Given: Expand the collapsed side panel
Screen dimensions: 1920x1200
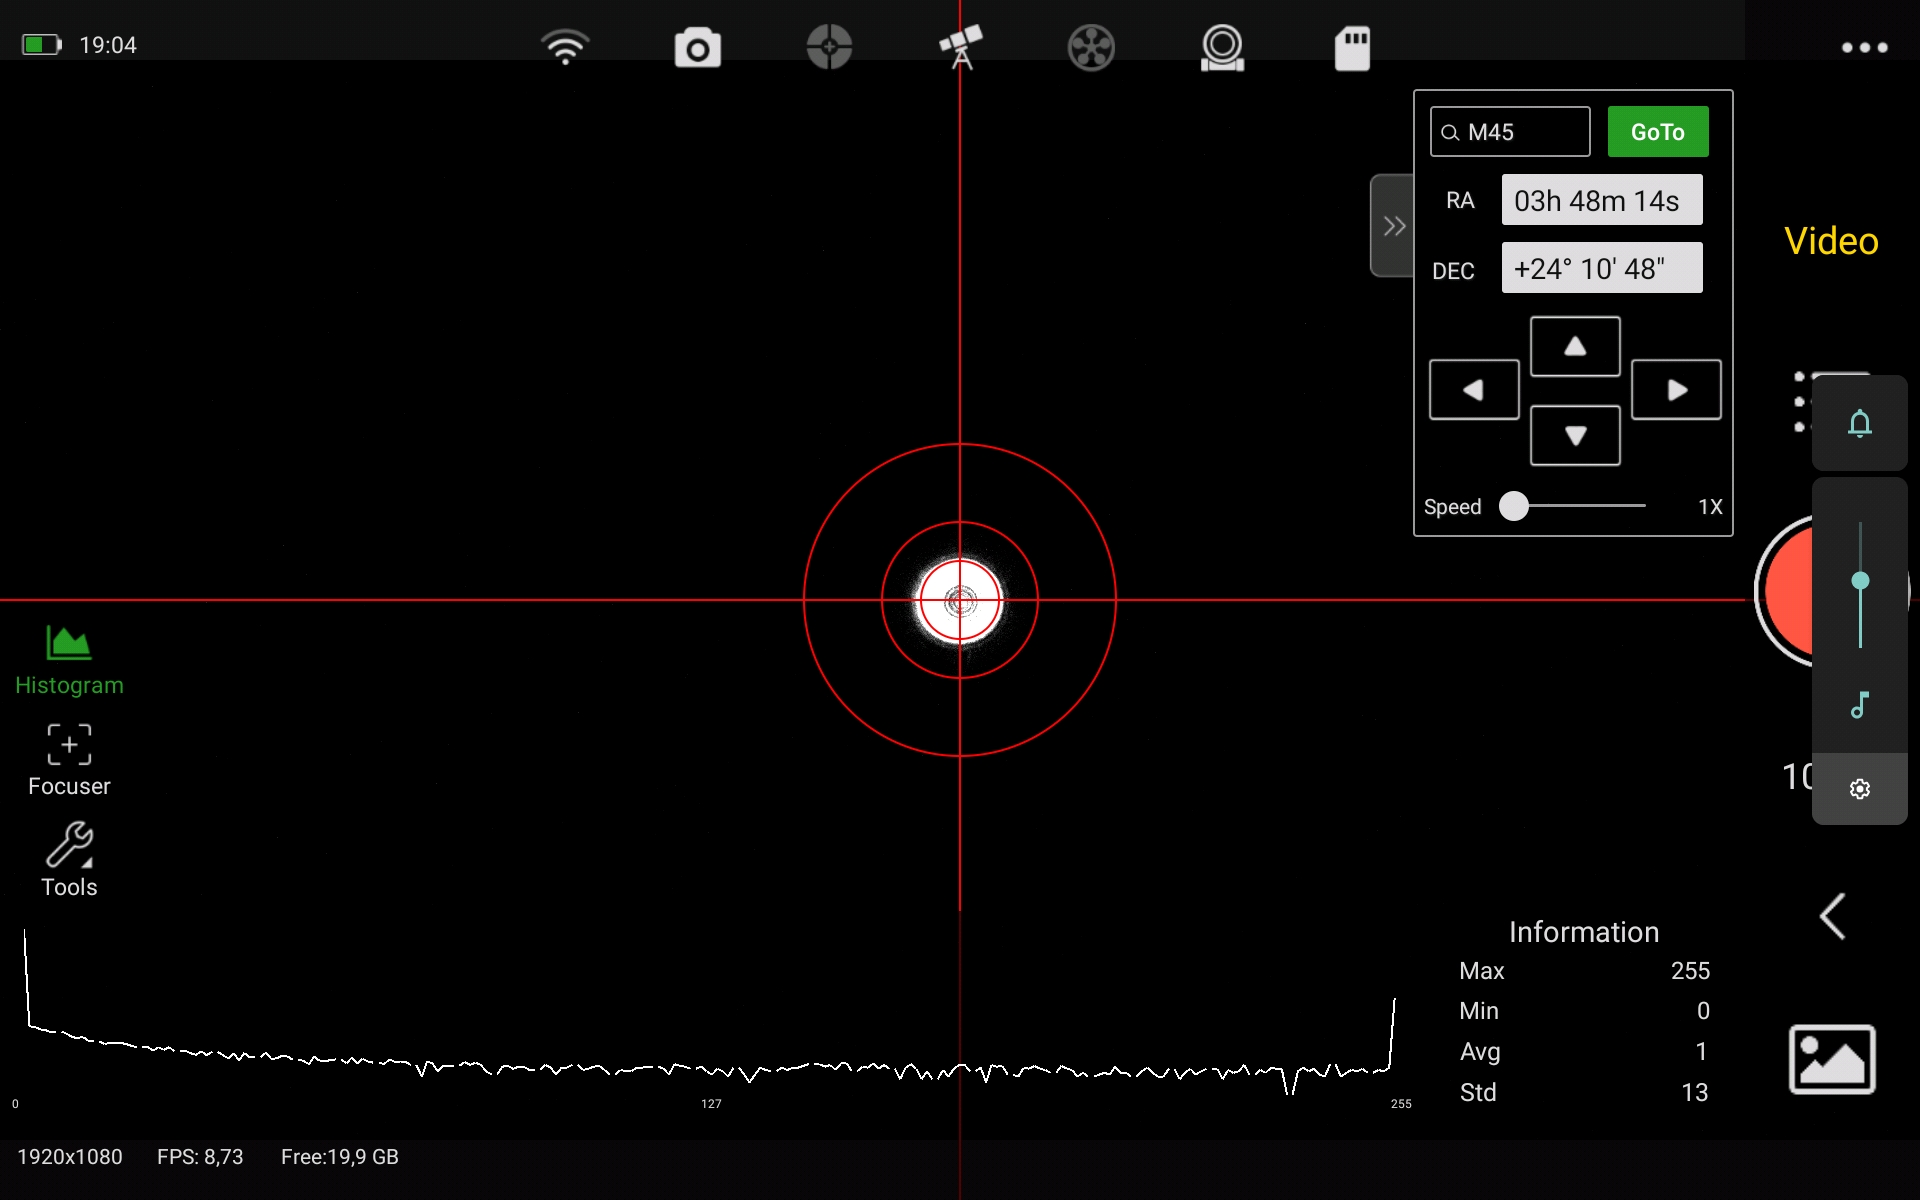Looking at the screenshot, I should tap(1393, 225).
